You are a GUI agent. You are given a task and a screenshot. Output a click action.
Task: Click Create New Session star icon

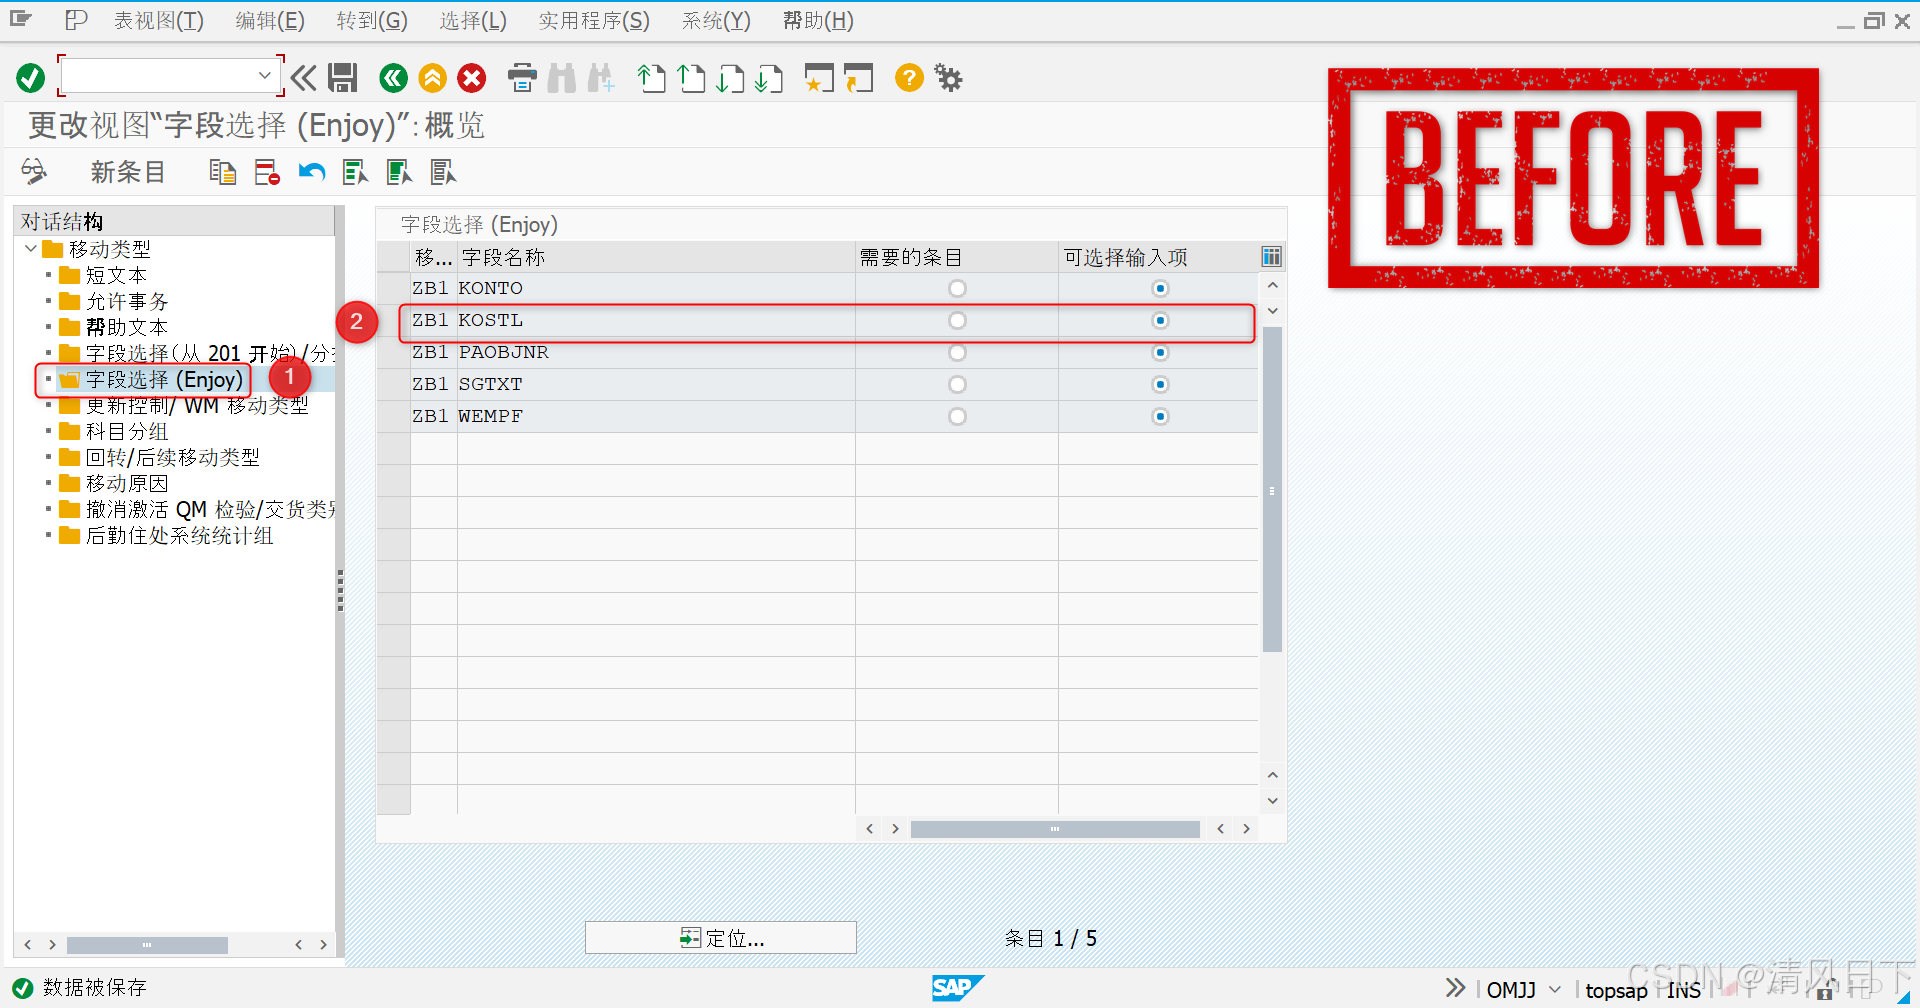tap(819, 78)
